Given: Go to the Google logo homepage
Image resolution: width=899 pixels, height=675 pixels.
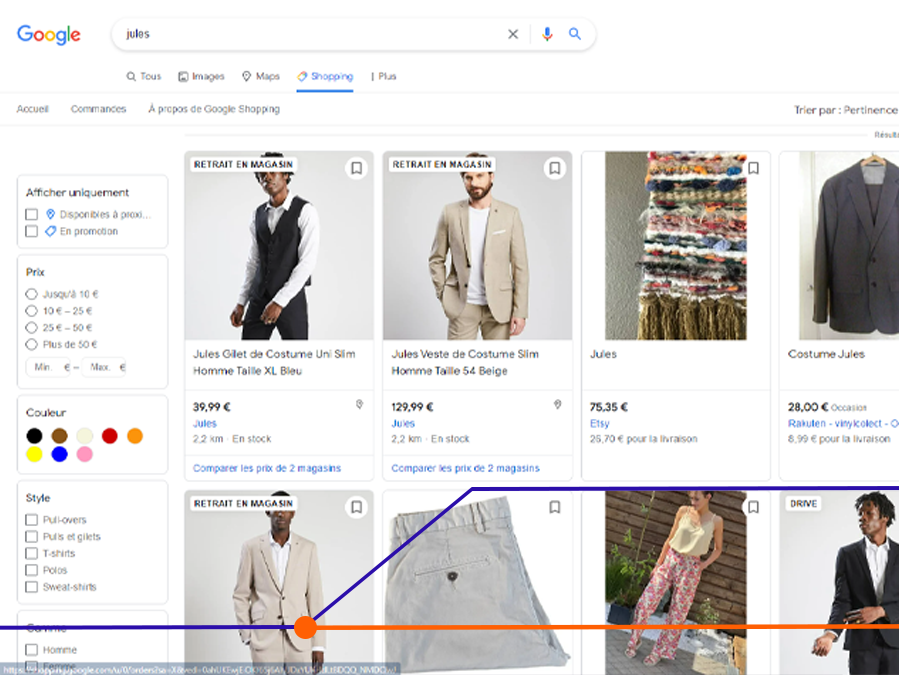Looking at the screenshot, I should (49, 35).
